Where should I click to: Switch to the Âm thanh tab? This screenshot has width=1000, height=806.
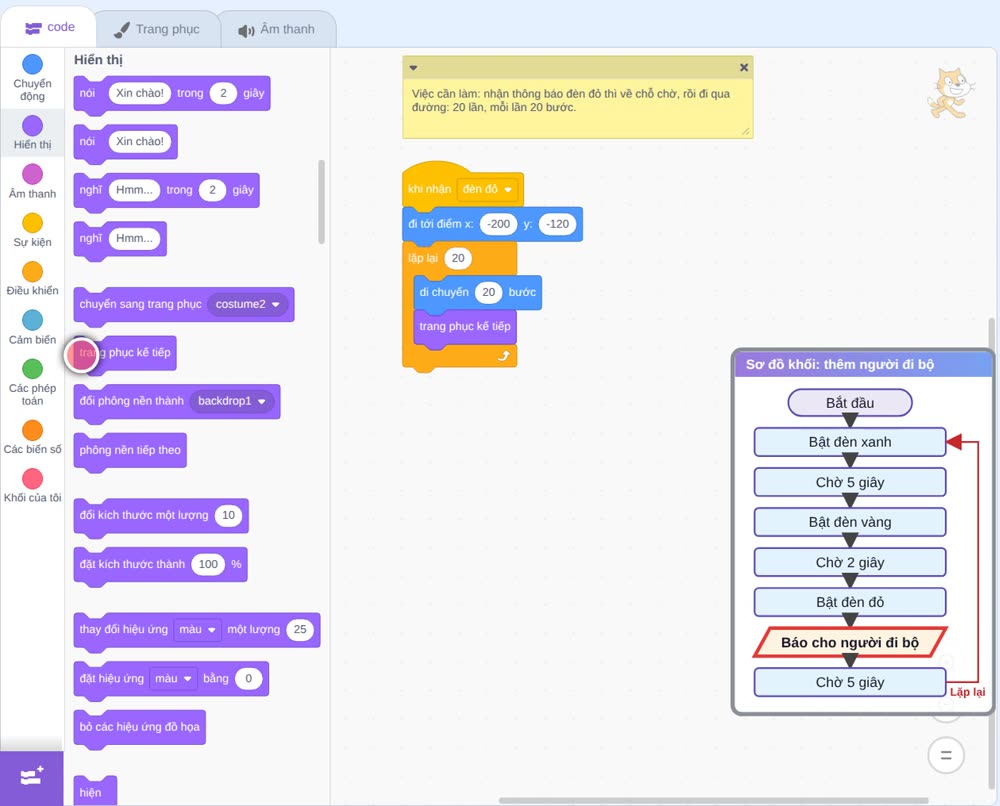(x=277, y=29)
